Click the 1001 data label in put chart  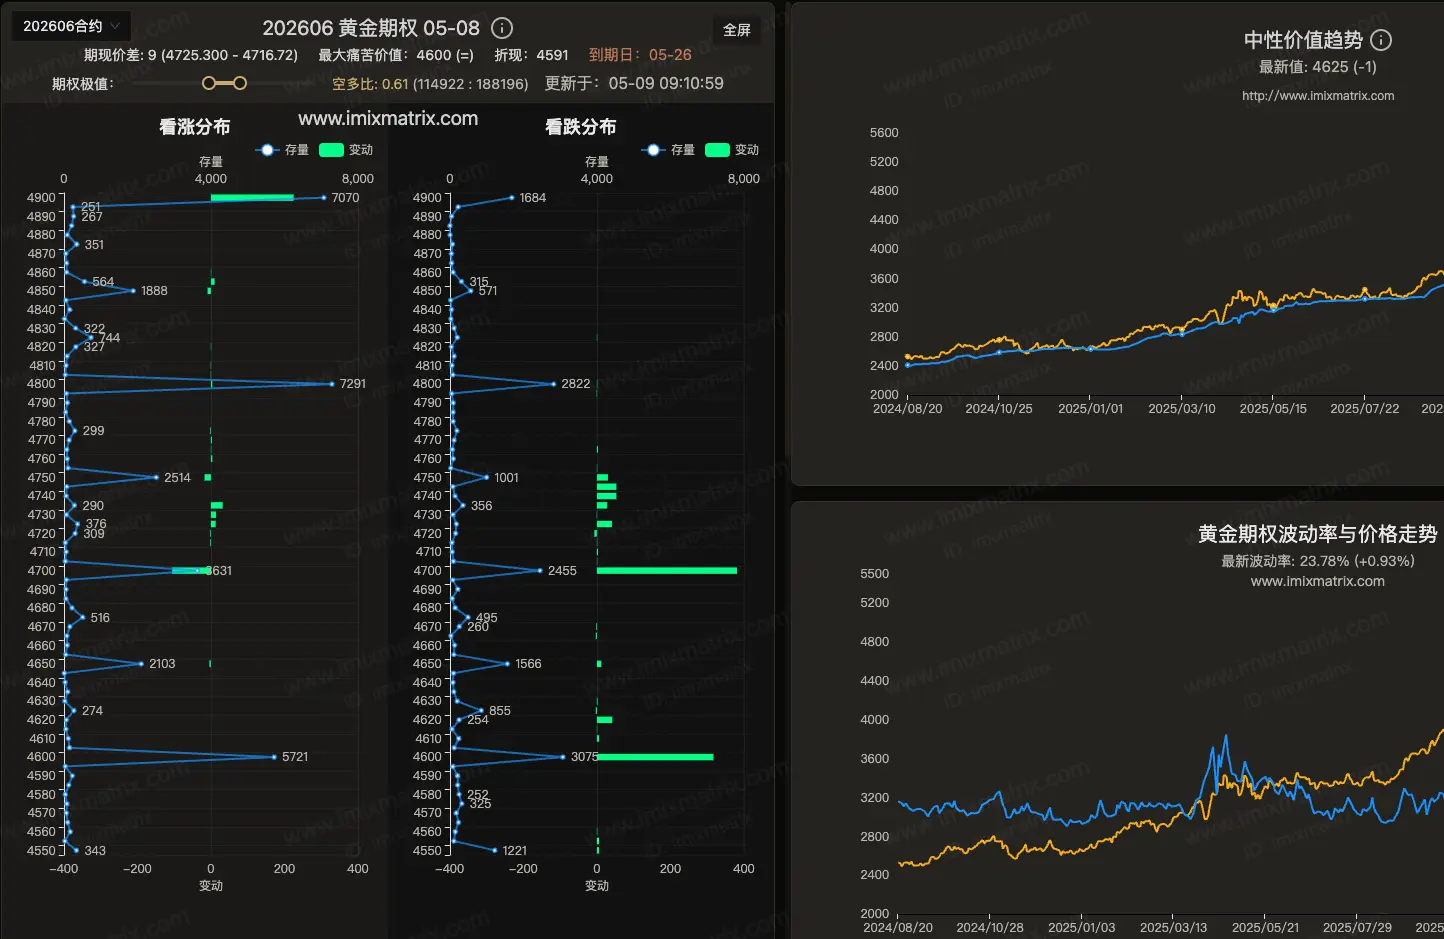click(507, 478)
